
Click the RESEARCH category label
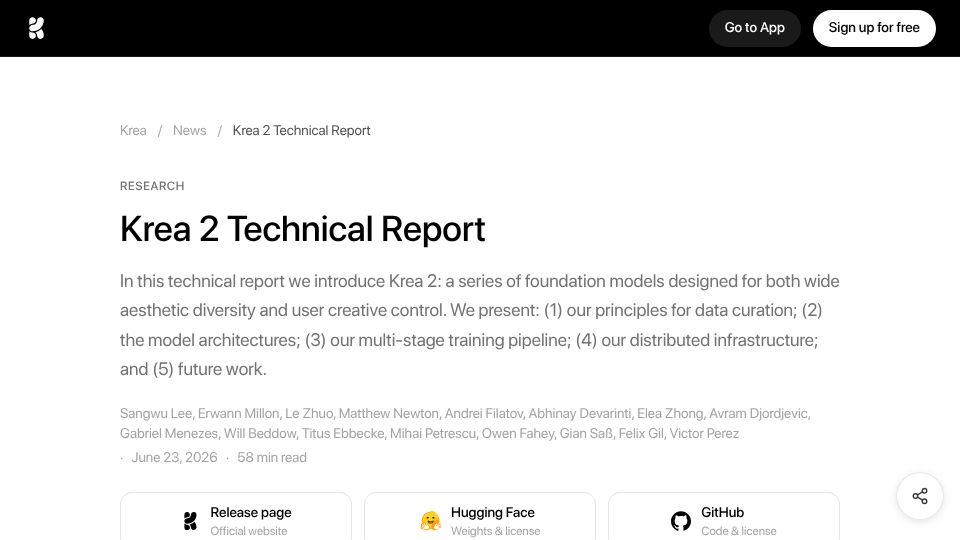[152, 186]
